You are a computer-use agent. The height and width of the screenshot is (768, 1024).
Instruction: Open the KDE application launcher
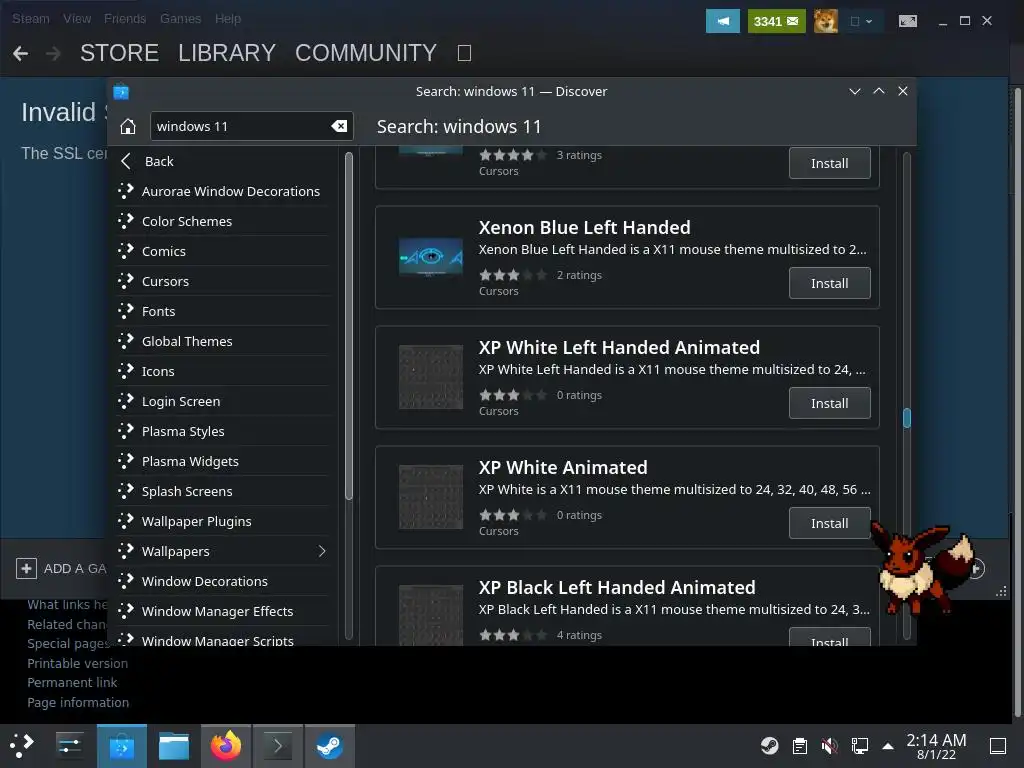(x=22, y=746)
